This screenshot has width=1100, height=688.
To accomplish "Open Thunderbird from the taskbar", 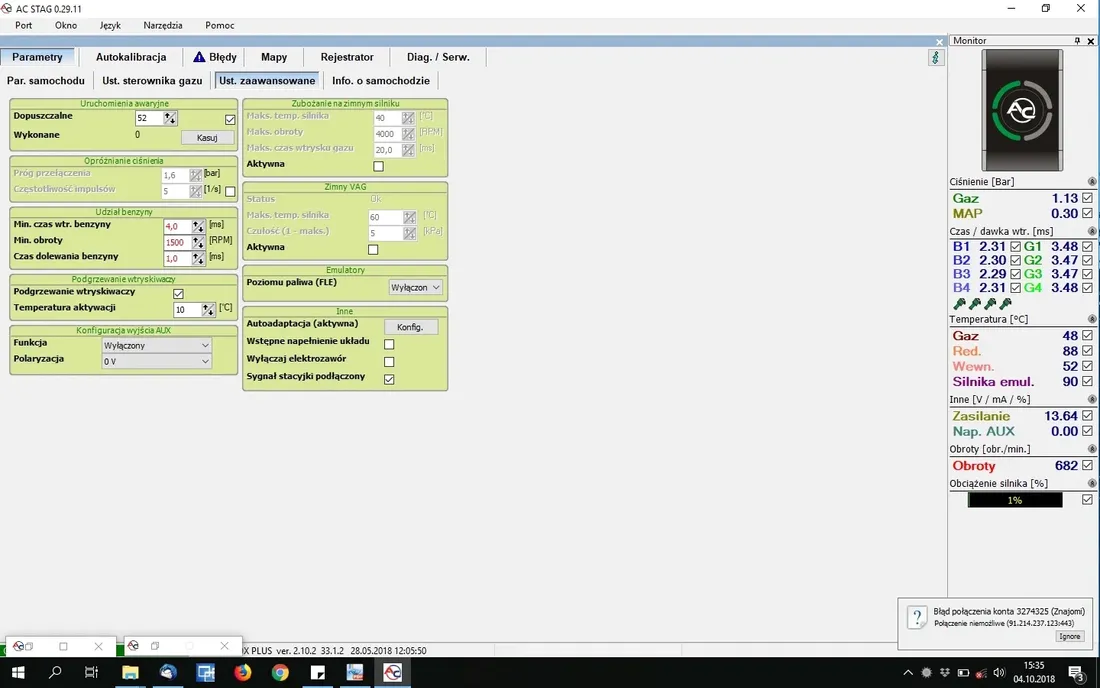I will click(168, 673).
